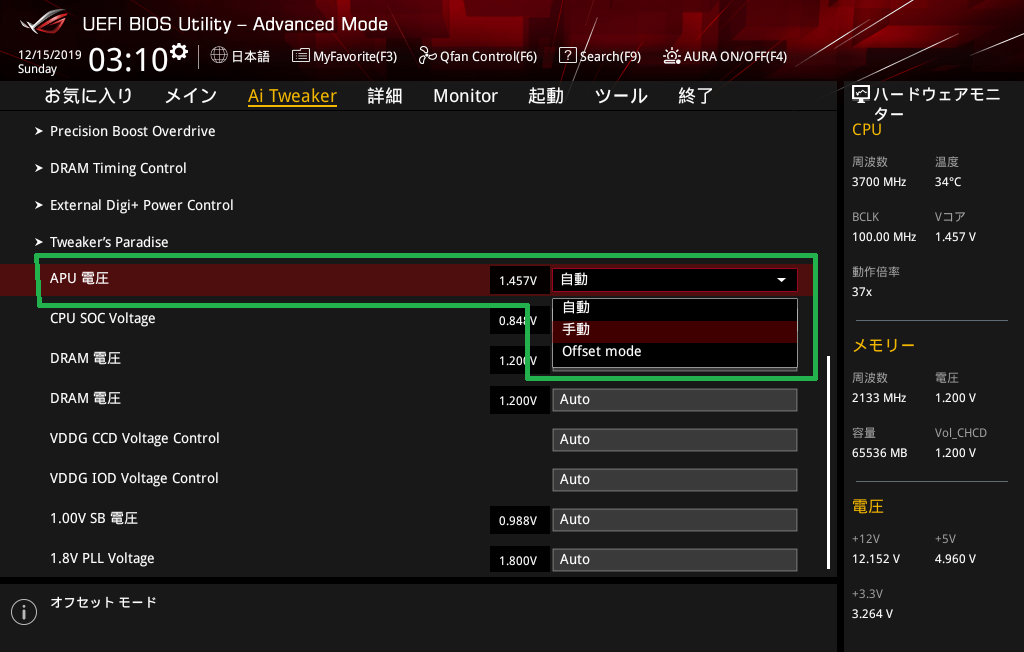Click the hardware monitor screen icon

861,95
